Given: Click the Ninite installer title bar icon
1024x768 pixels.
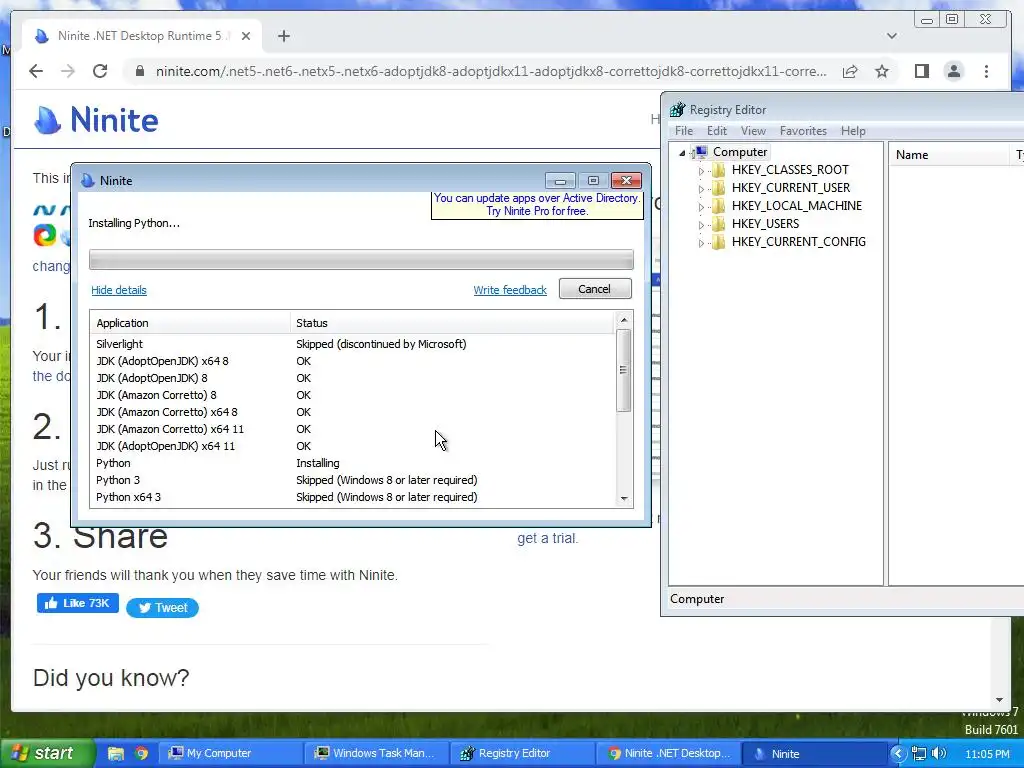Looking at the screenshot, I should pos(88,180).
